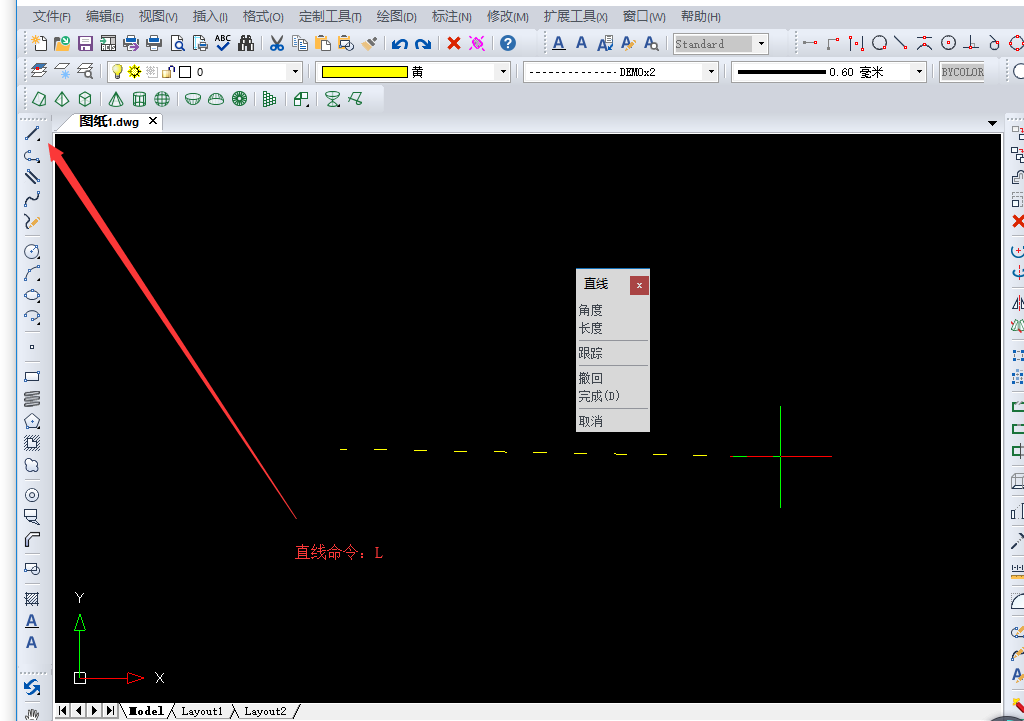This screenshot has width=1024, height=721.
Task: Select the Polygon tool
Action: [32, 421]
